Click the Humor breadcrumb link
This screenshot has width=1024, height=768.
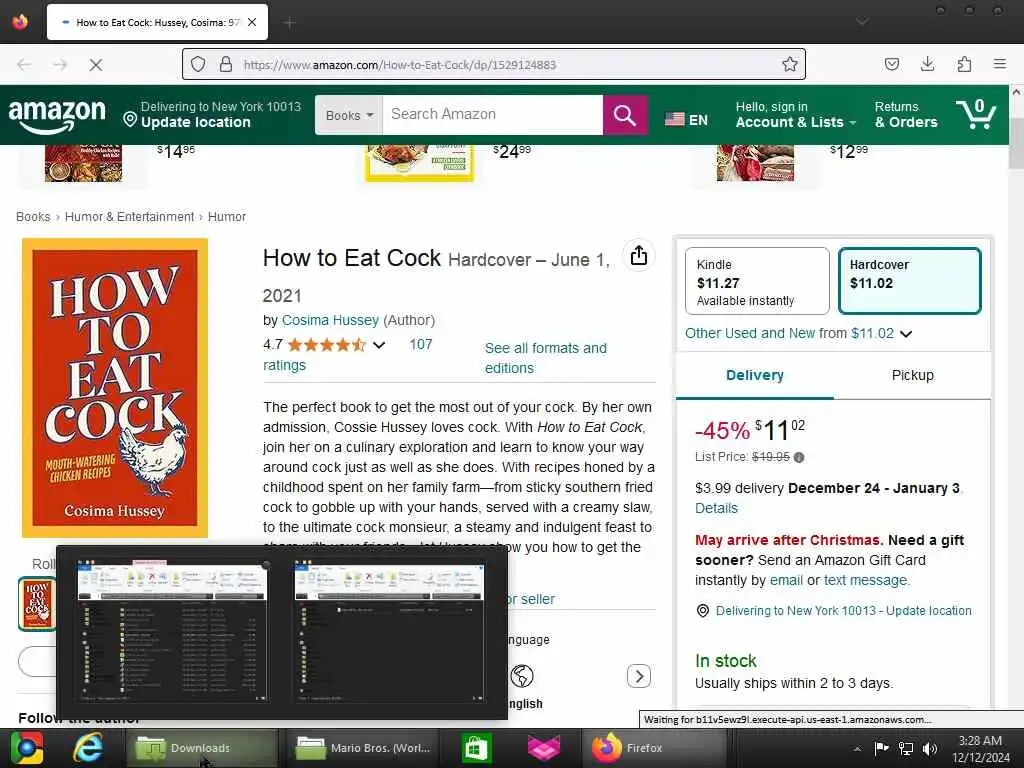click(227, 217)
